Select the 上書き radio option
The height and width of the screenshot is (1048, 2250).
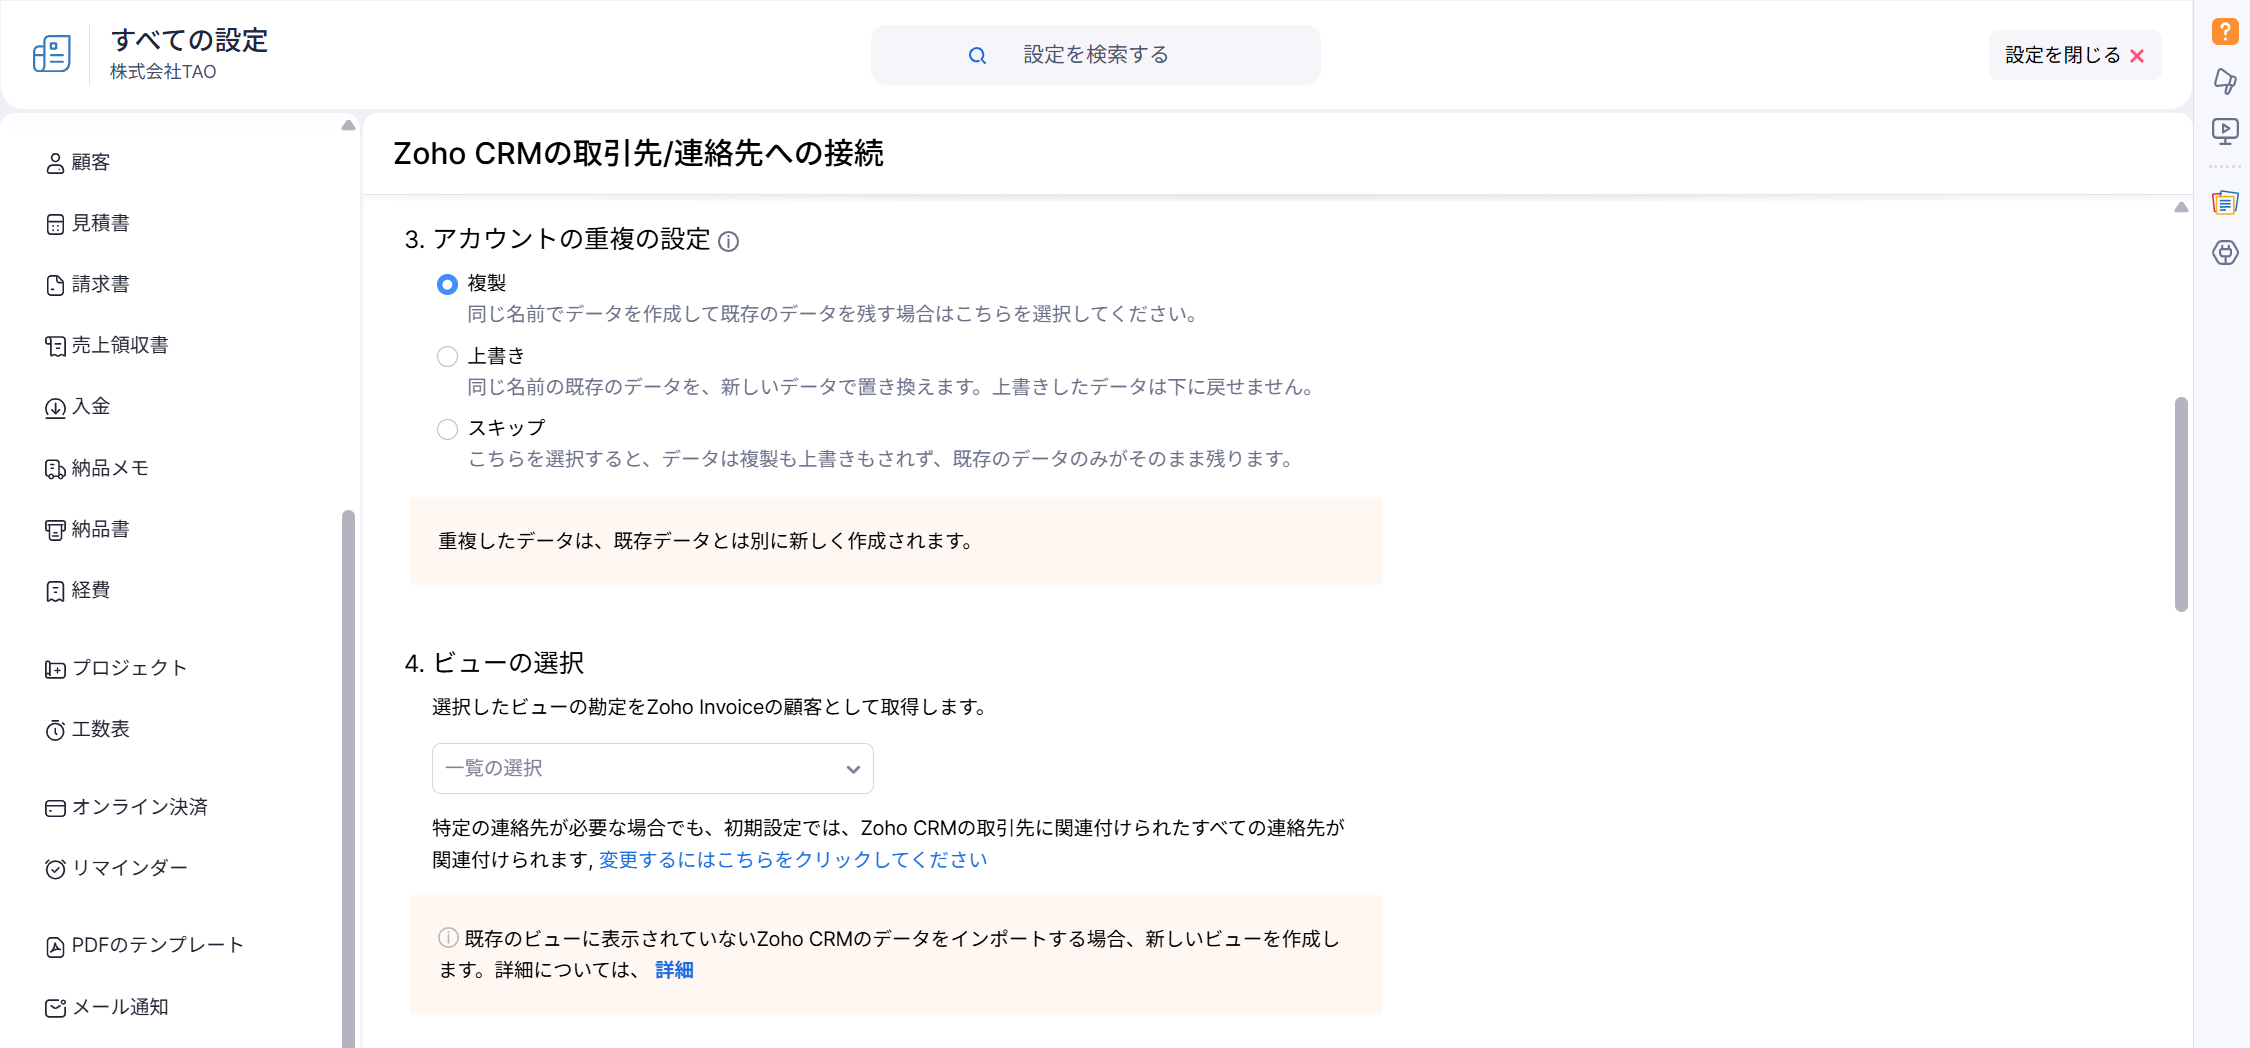point(447,357)
